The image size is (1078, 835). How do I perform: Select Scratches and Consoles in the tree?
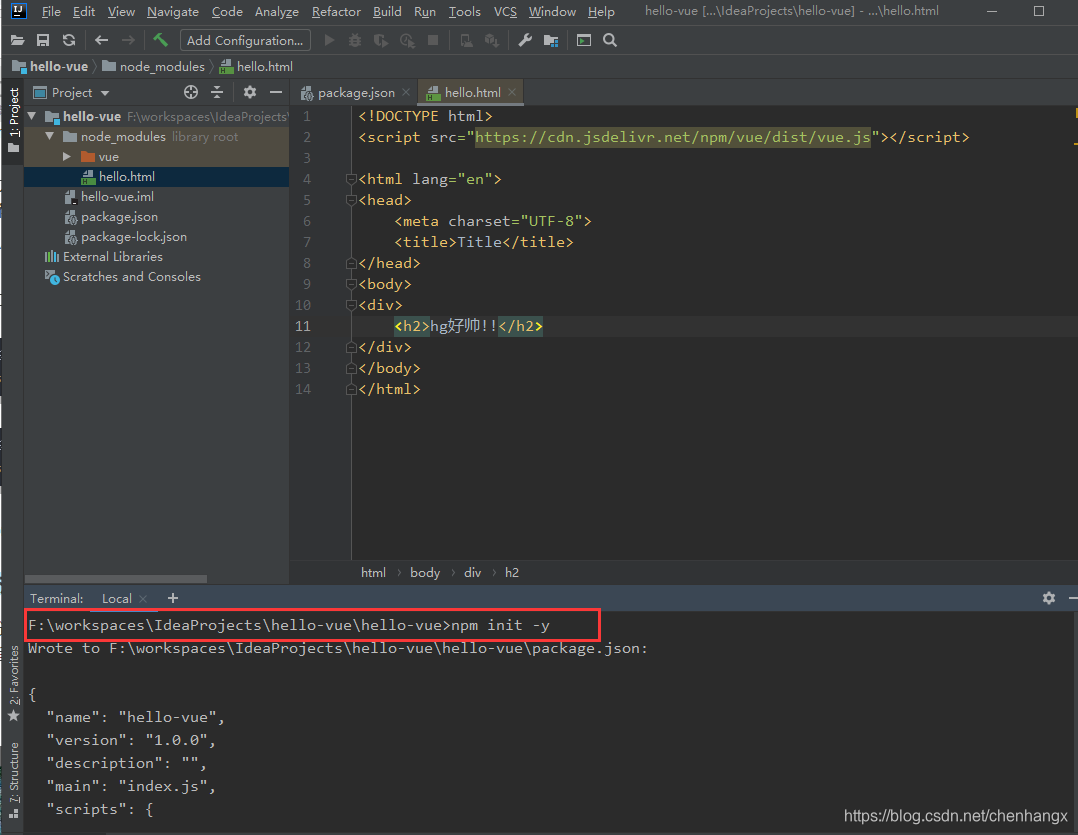(x=157, y=276)
